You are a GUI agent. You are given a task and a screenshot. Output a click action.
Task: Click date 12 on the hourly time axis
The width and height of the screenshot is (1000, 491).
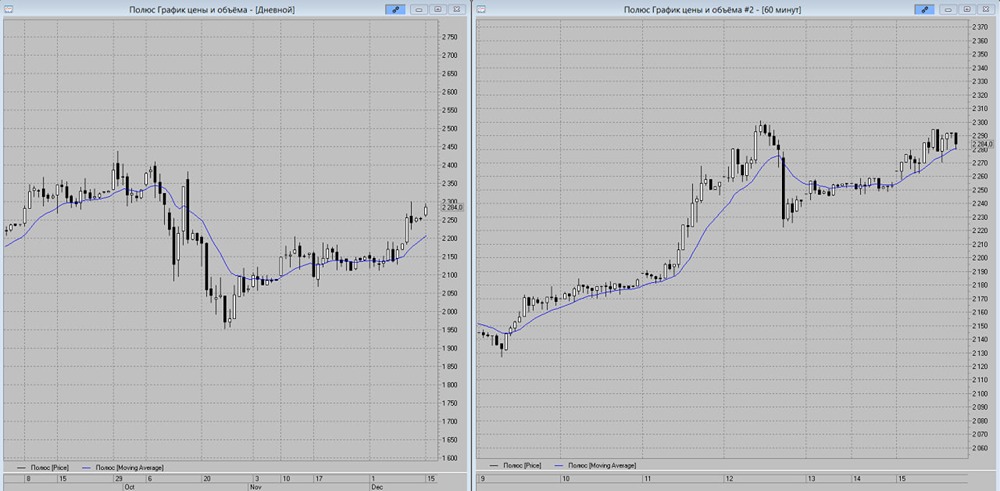729,478
